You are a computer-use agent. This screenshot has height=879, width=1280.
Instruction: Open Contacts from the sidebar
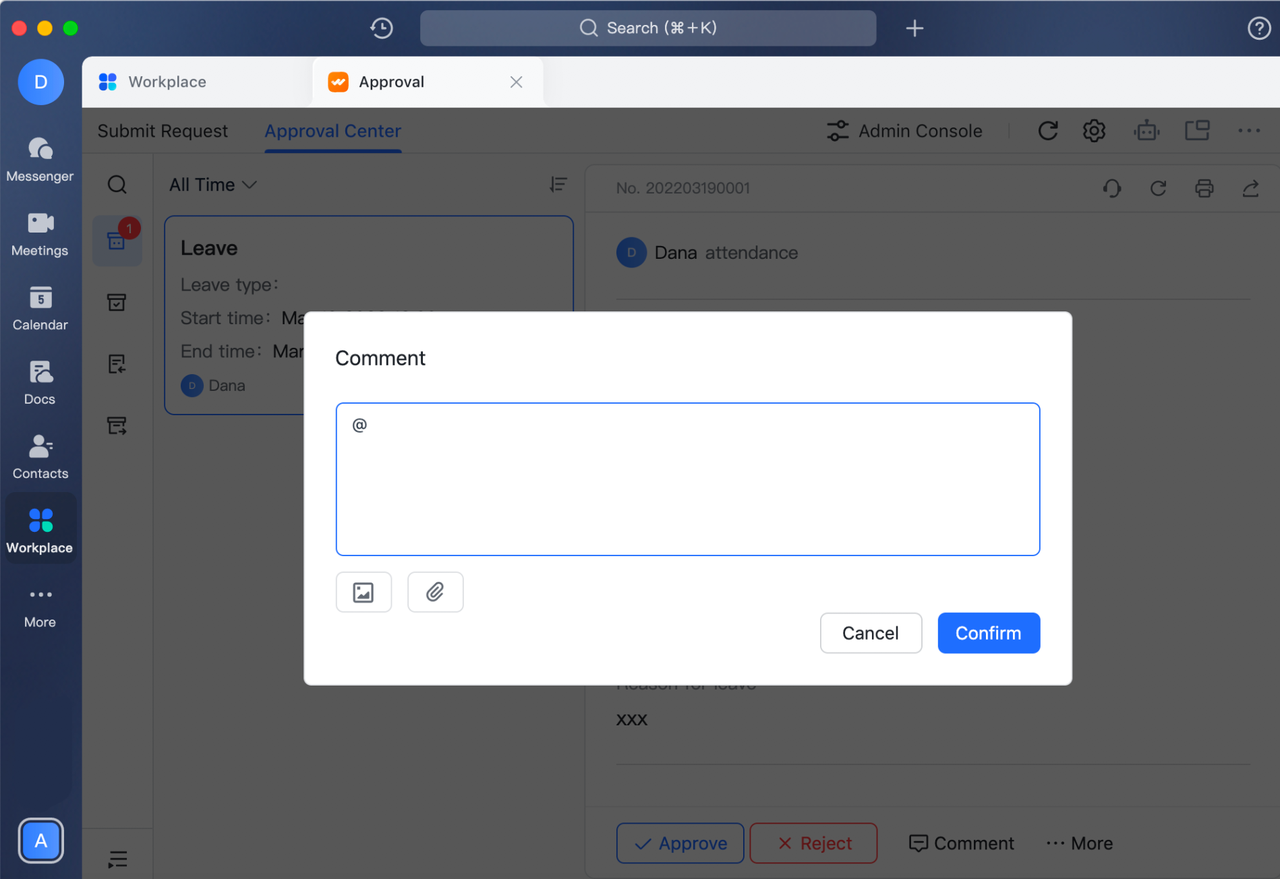(40, 457)
